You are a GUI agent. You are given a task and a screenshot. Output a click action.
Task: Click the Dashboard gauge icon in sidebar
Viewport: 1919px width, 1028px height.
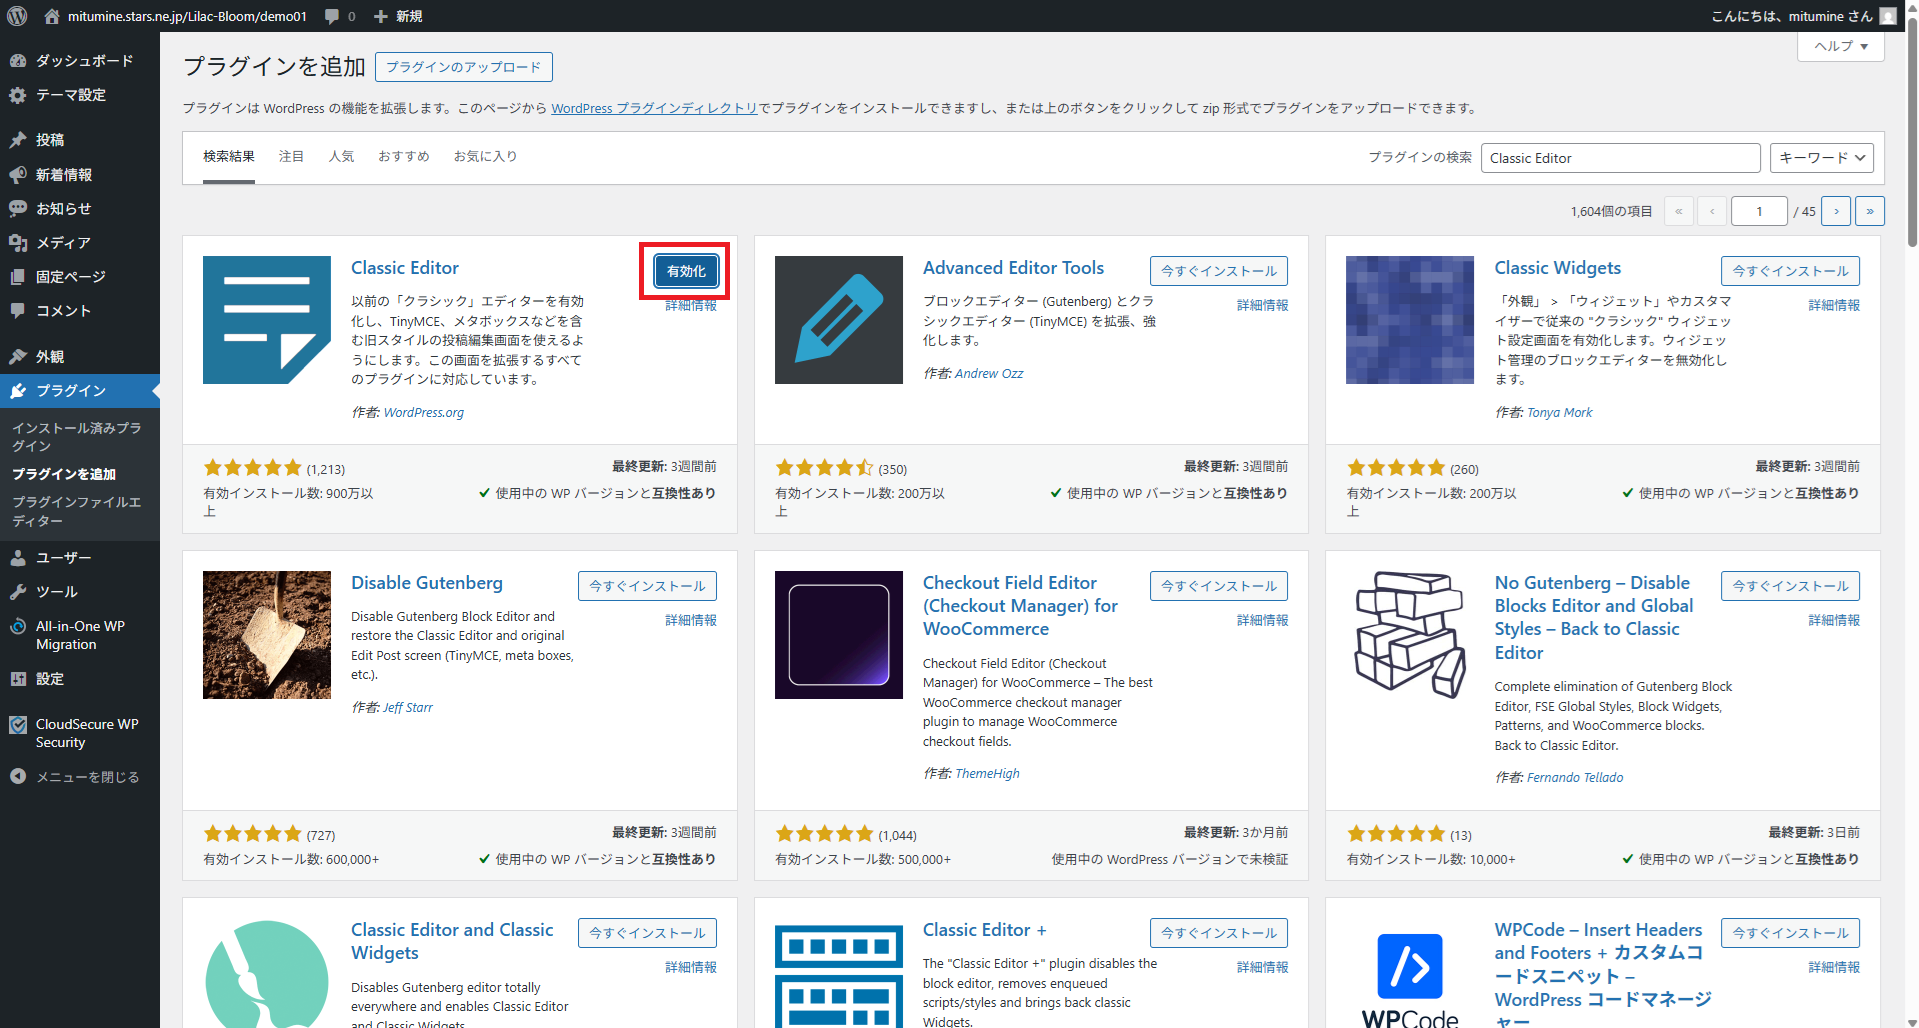coord(18,61)
